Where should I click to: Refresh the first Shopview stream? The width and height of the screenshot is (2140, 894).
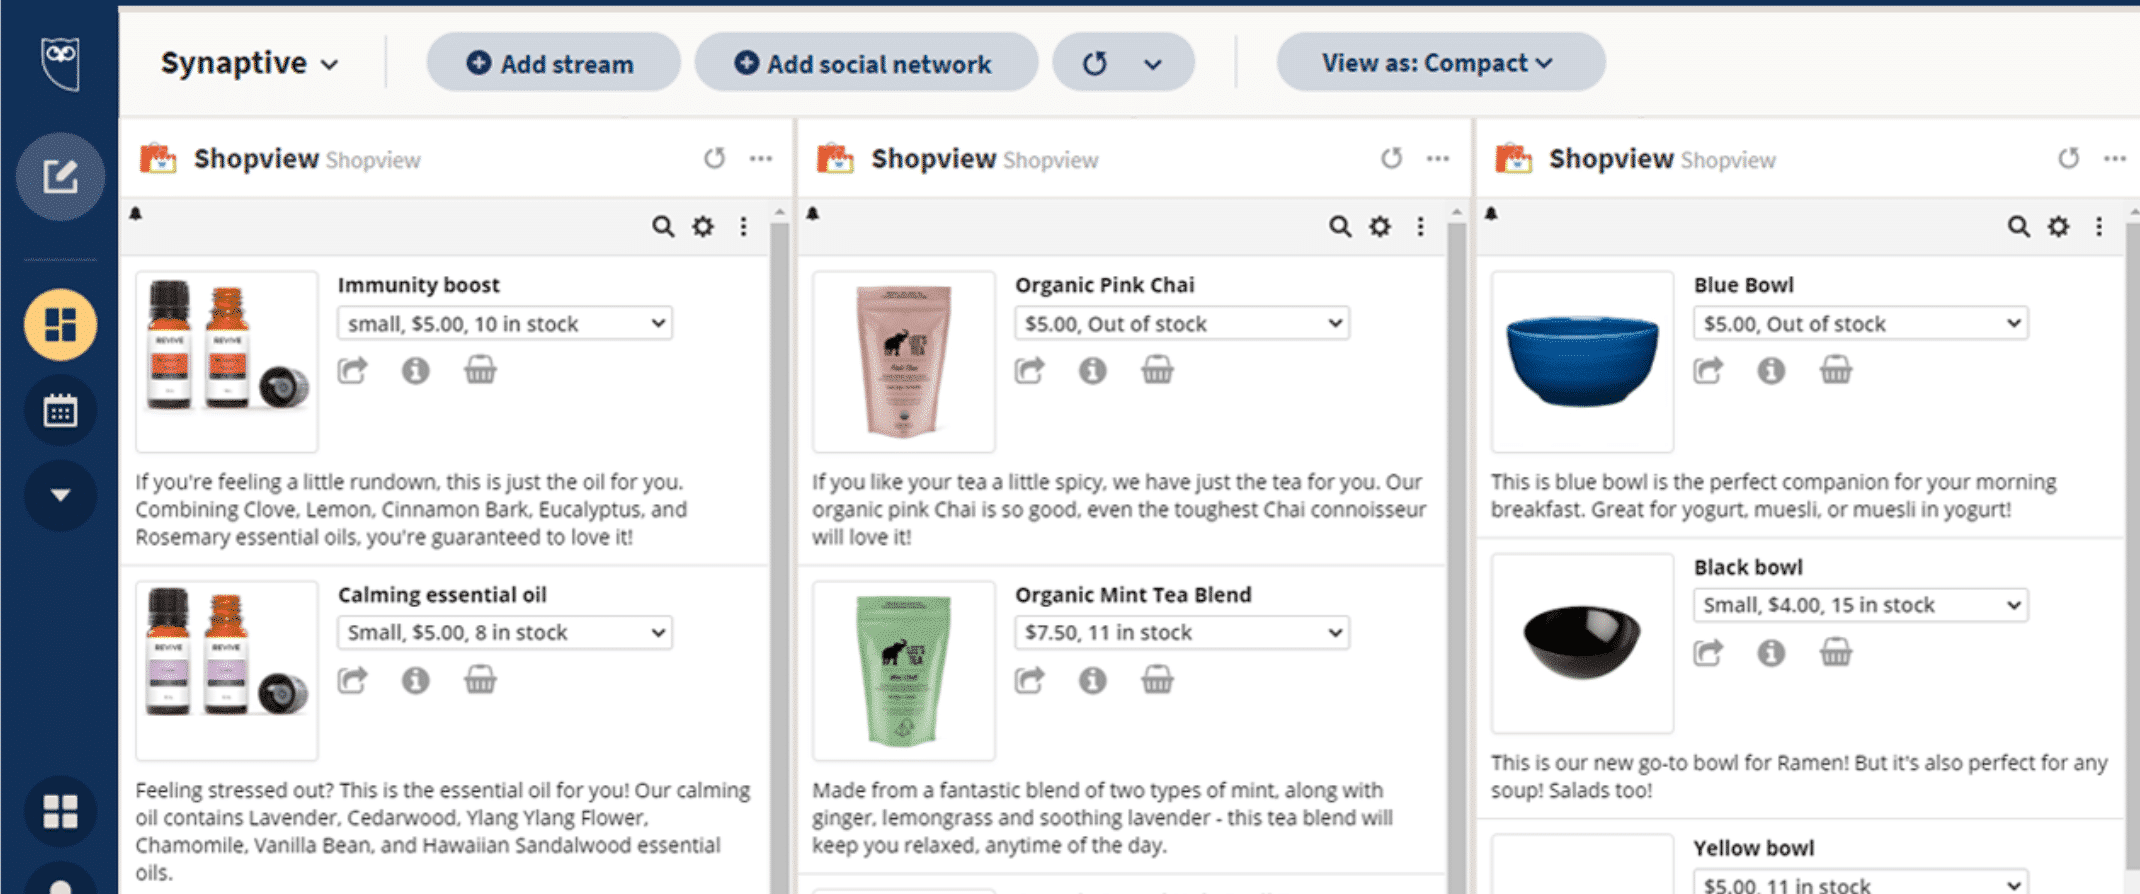[714, 158]
